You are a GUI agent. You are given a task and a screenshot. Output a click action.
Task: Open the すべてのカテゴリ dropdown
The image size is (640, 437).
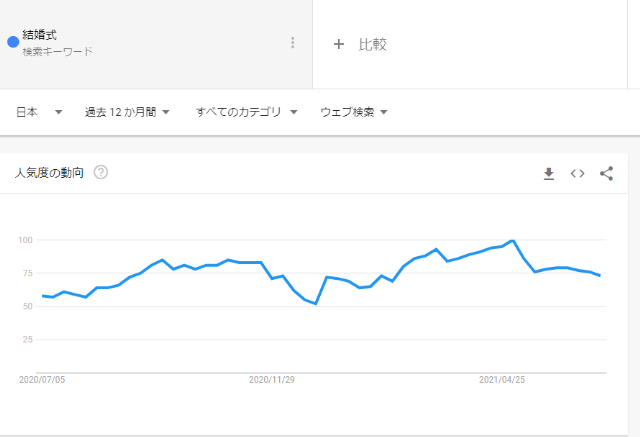pyautogui.click(x=247, y=112)
